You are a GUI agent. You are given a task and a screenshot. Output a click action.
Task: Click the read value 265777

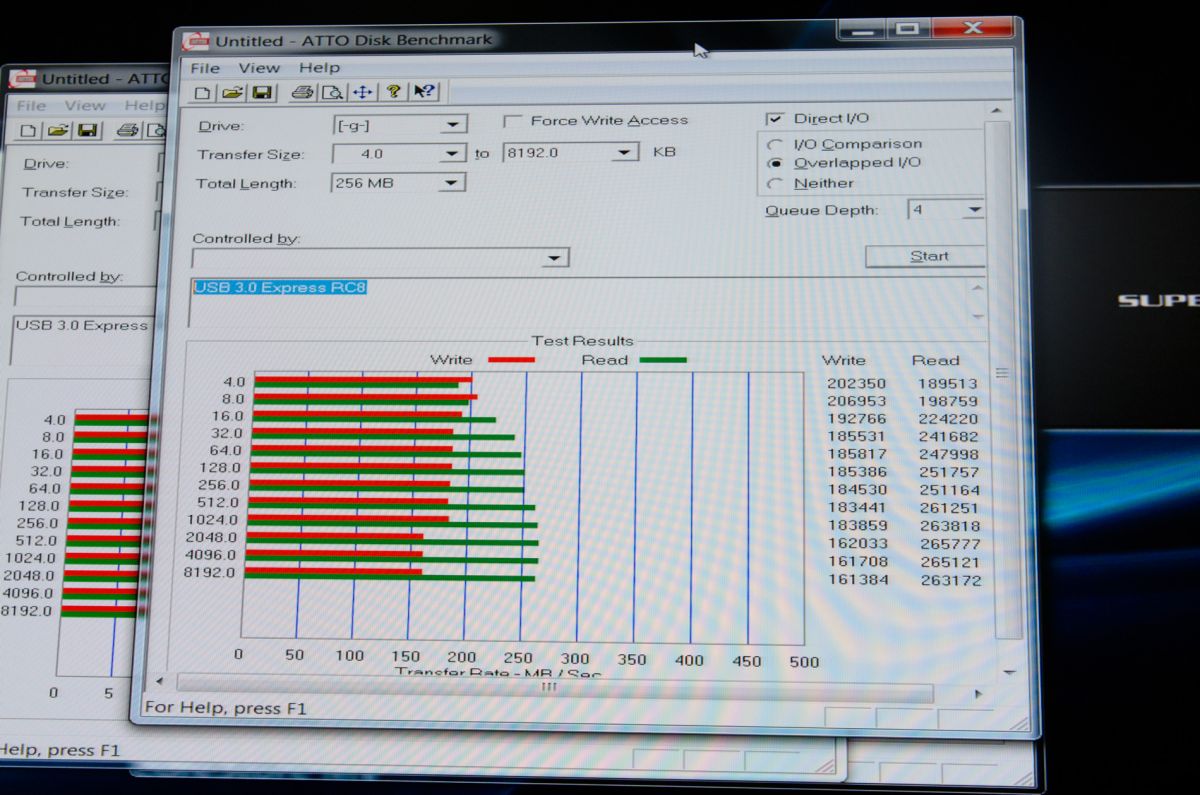pos(950,544)
